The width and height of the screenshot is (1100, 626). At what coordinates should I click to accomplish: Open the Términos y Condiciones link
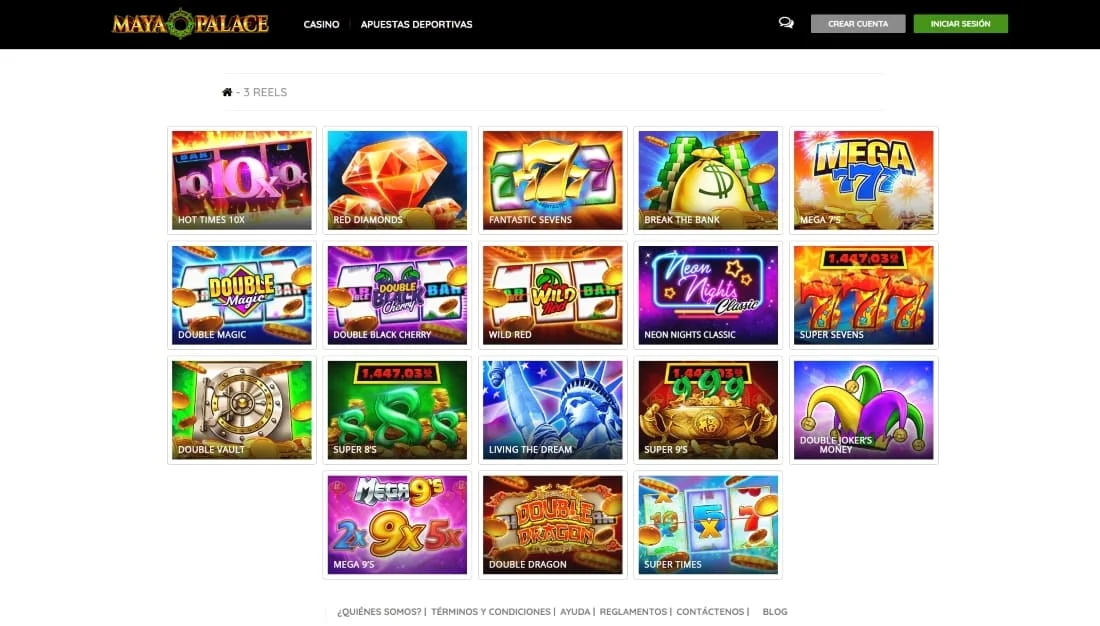click(x=491, y=612)
